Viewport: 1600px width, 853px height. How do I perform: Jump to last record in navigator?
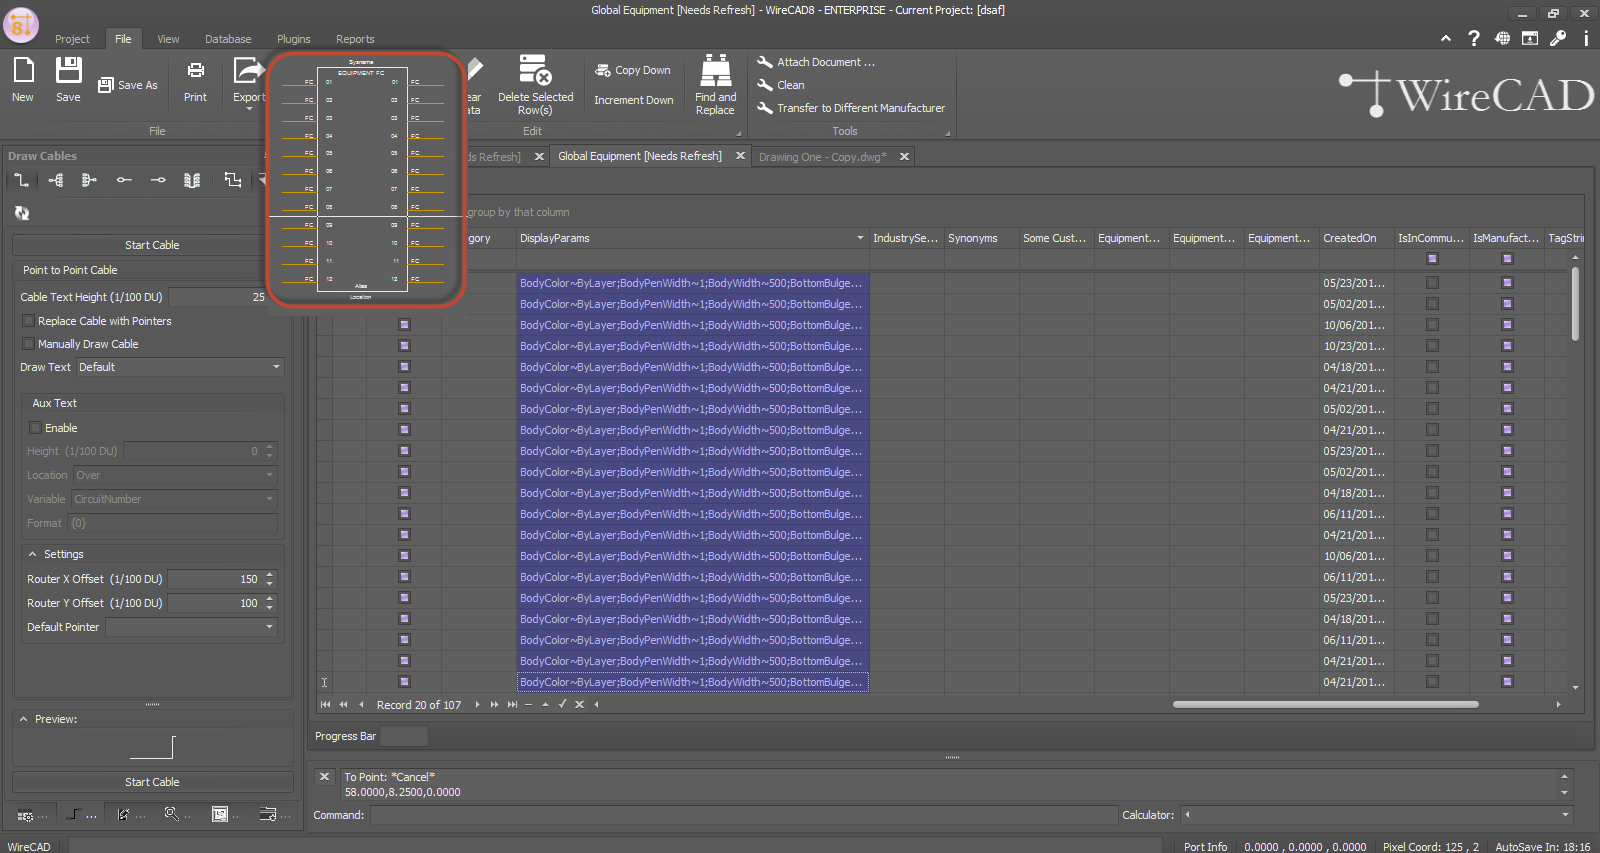[x=512, y=705]
